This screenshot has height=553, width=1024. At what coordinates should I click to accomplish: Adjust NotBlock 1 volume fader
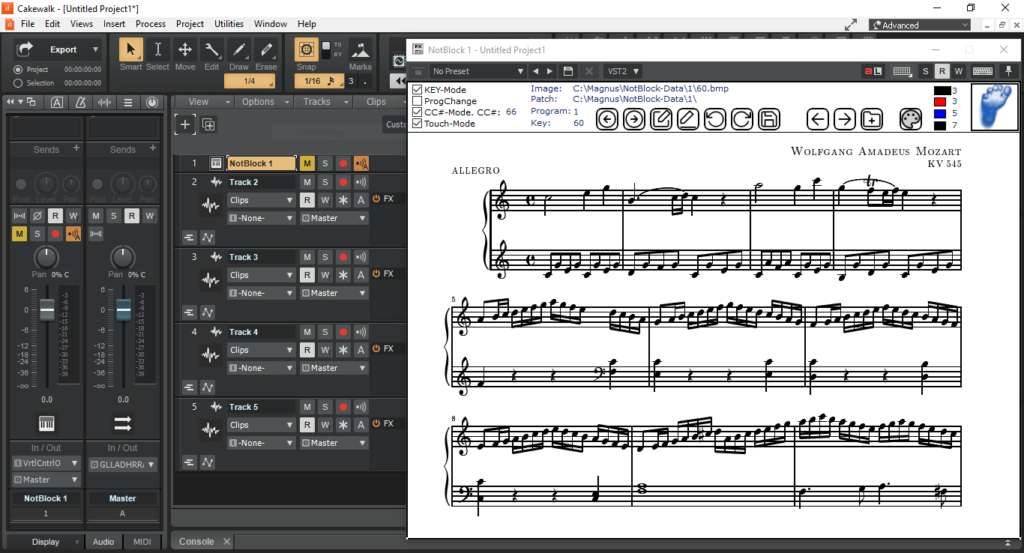pos(47,309)
